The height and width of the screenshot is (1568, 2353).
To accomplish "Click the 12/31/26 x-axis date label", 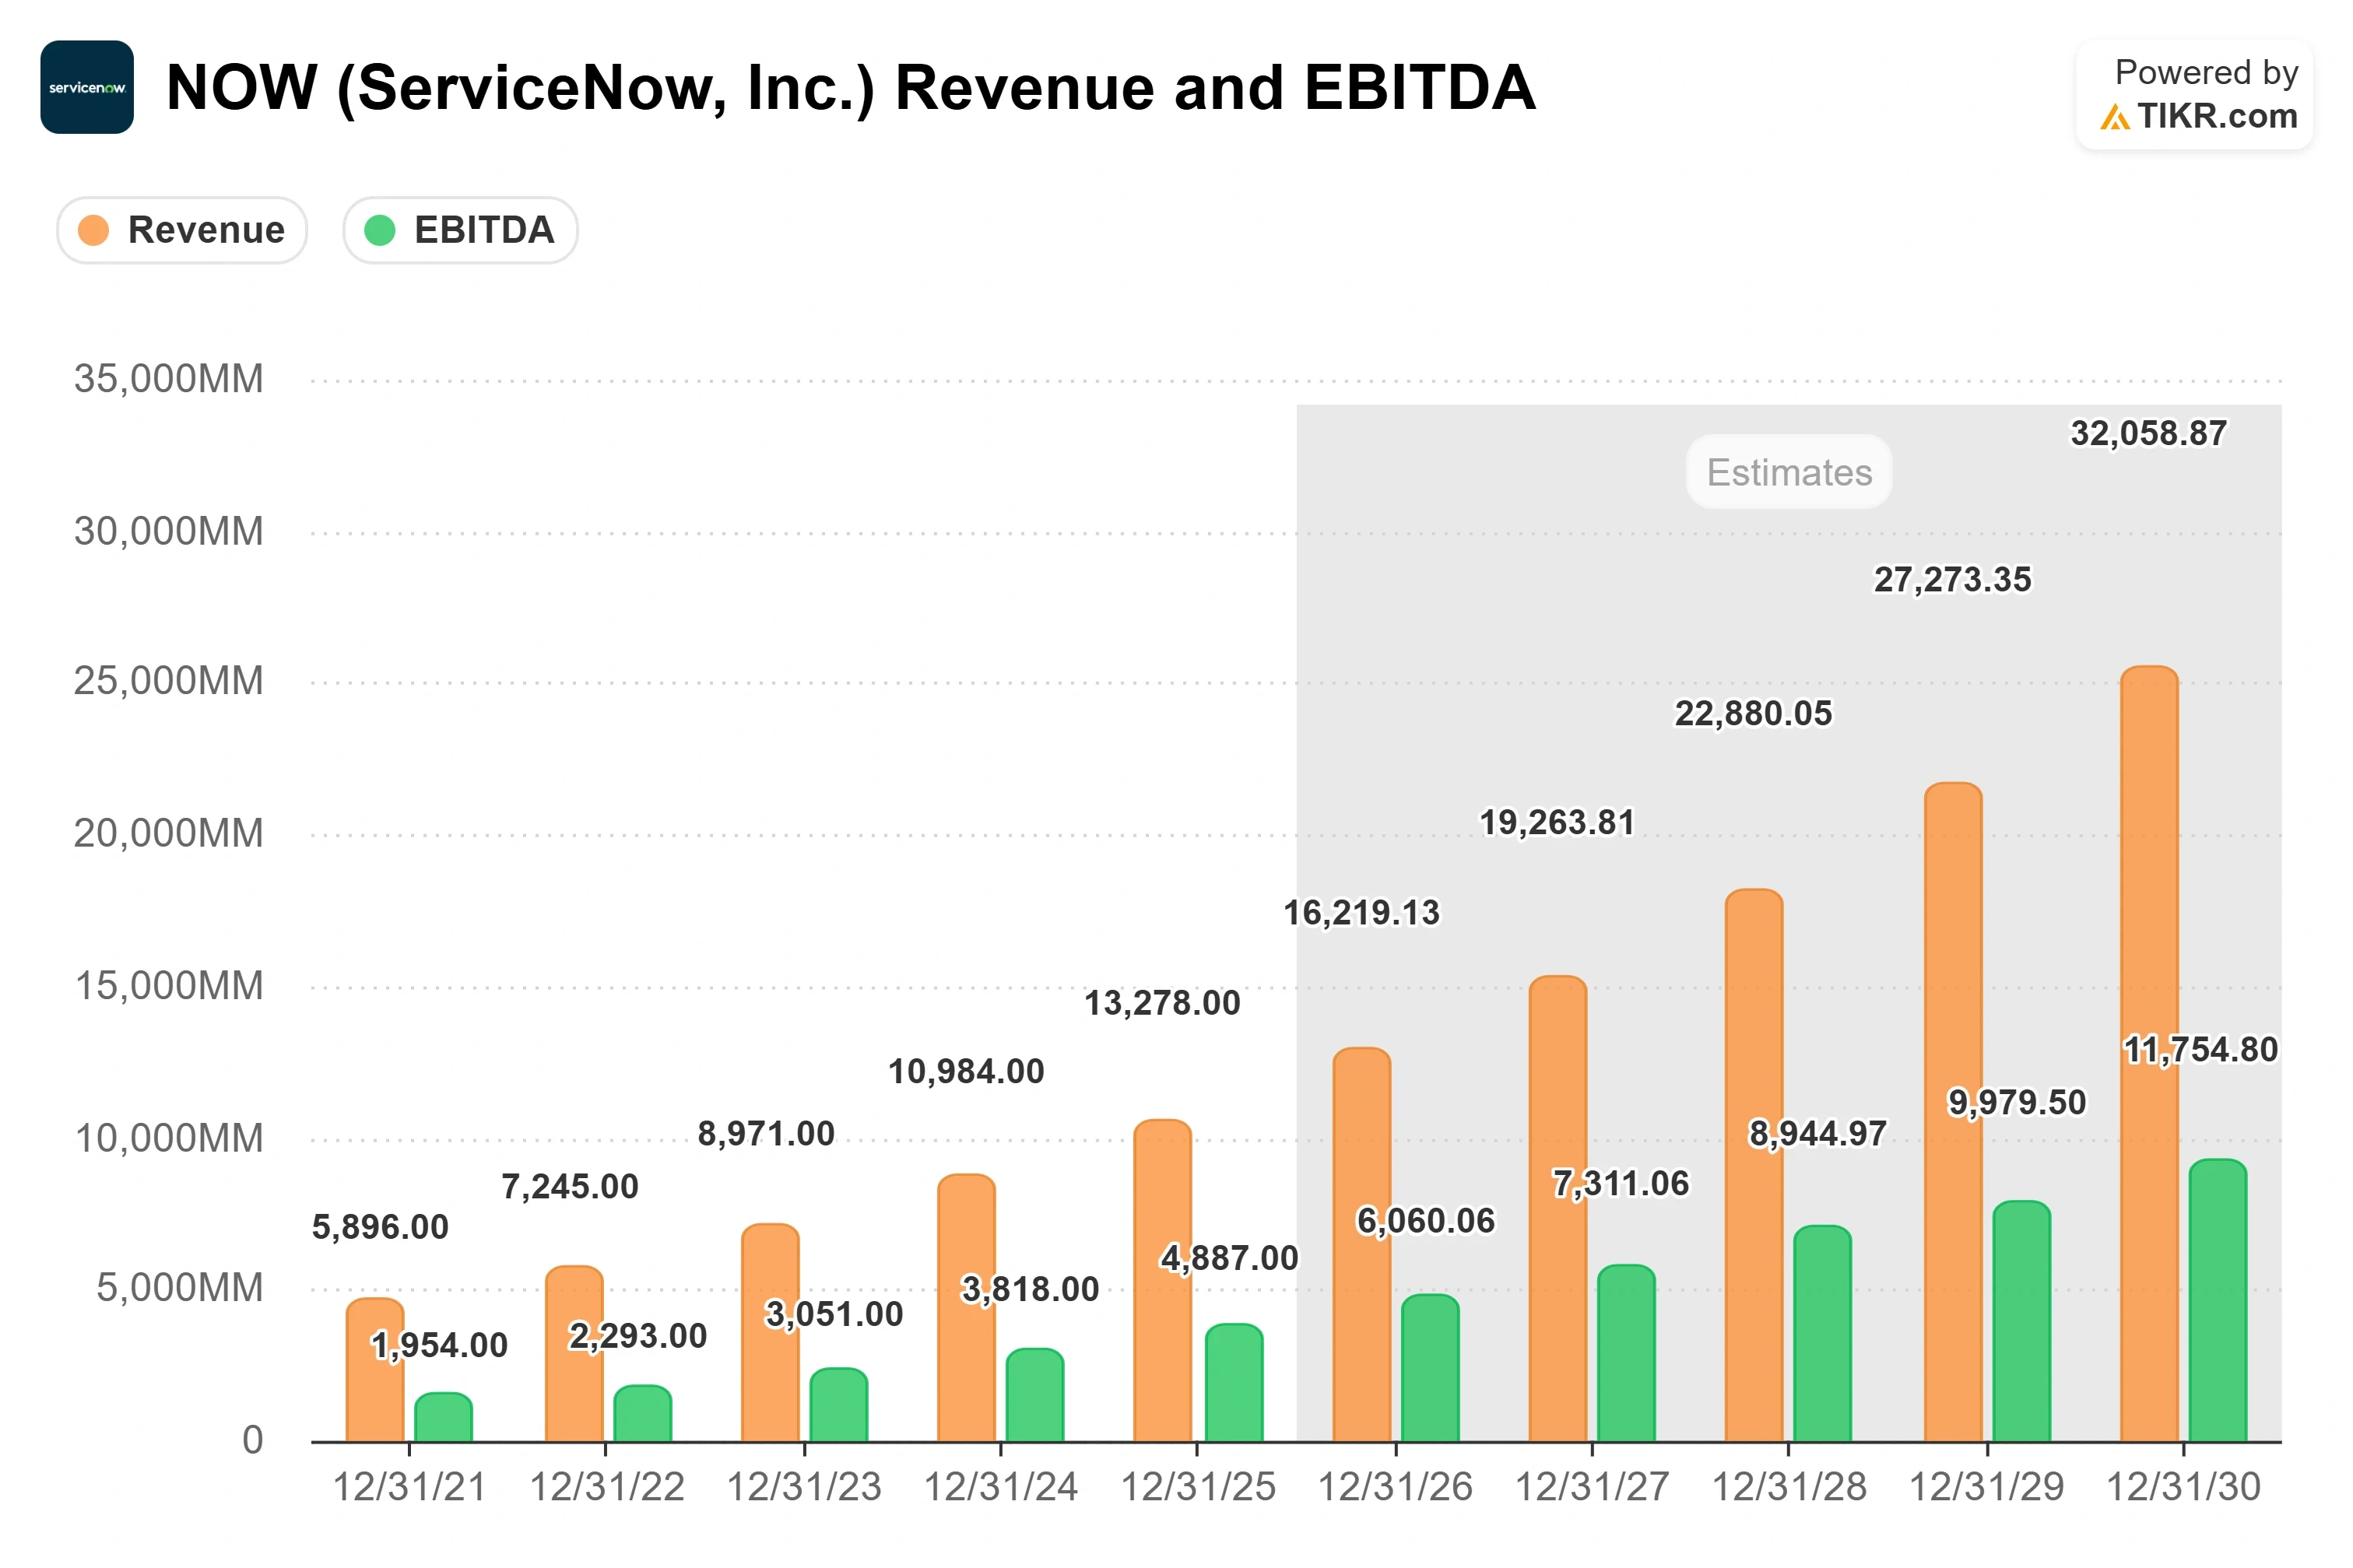I will (x=1395, y=1487).
